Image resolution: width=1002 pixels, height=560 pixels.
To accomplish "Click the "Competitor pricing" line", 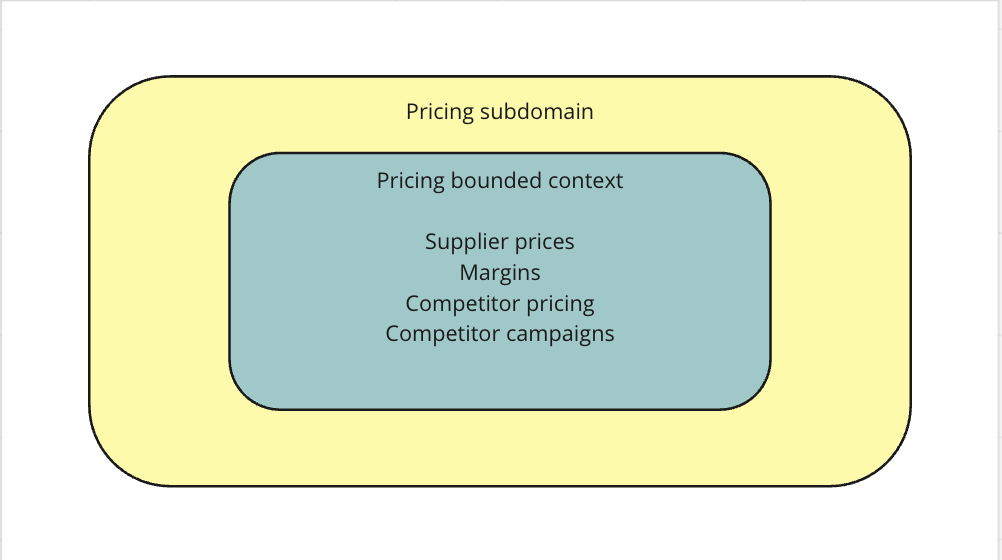I will (x=499, y=303).
